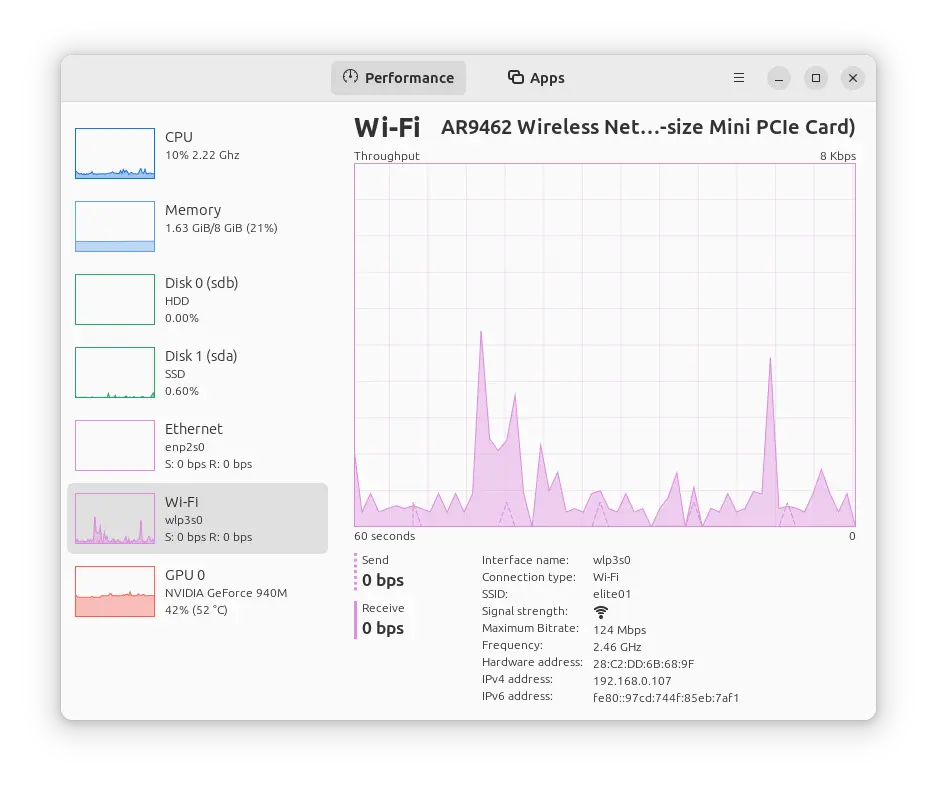Select the Ethernet enp2s0 entry

click(197, 445)
